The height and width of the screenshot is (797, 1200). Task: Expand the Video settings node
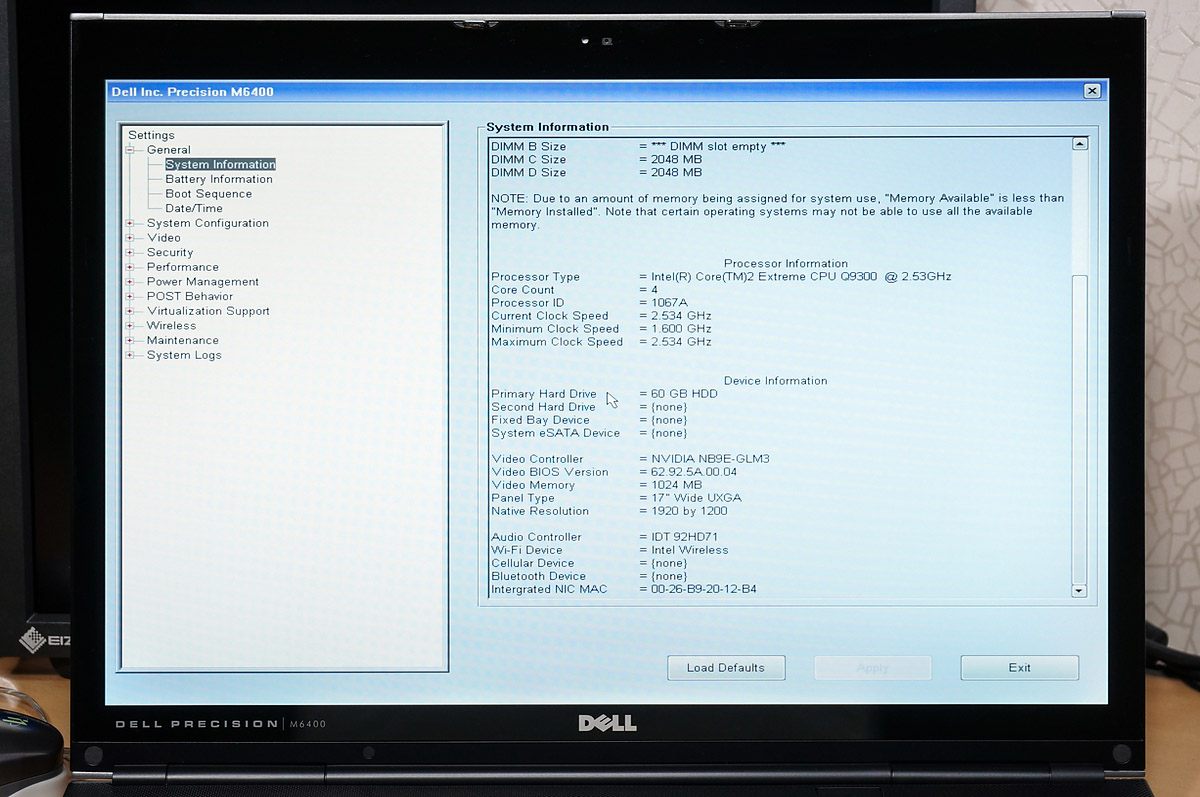click(129, 238)
